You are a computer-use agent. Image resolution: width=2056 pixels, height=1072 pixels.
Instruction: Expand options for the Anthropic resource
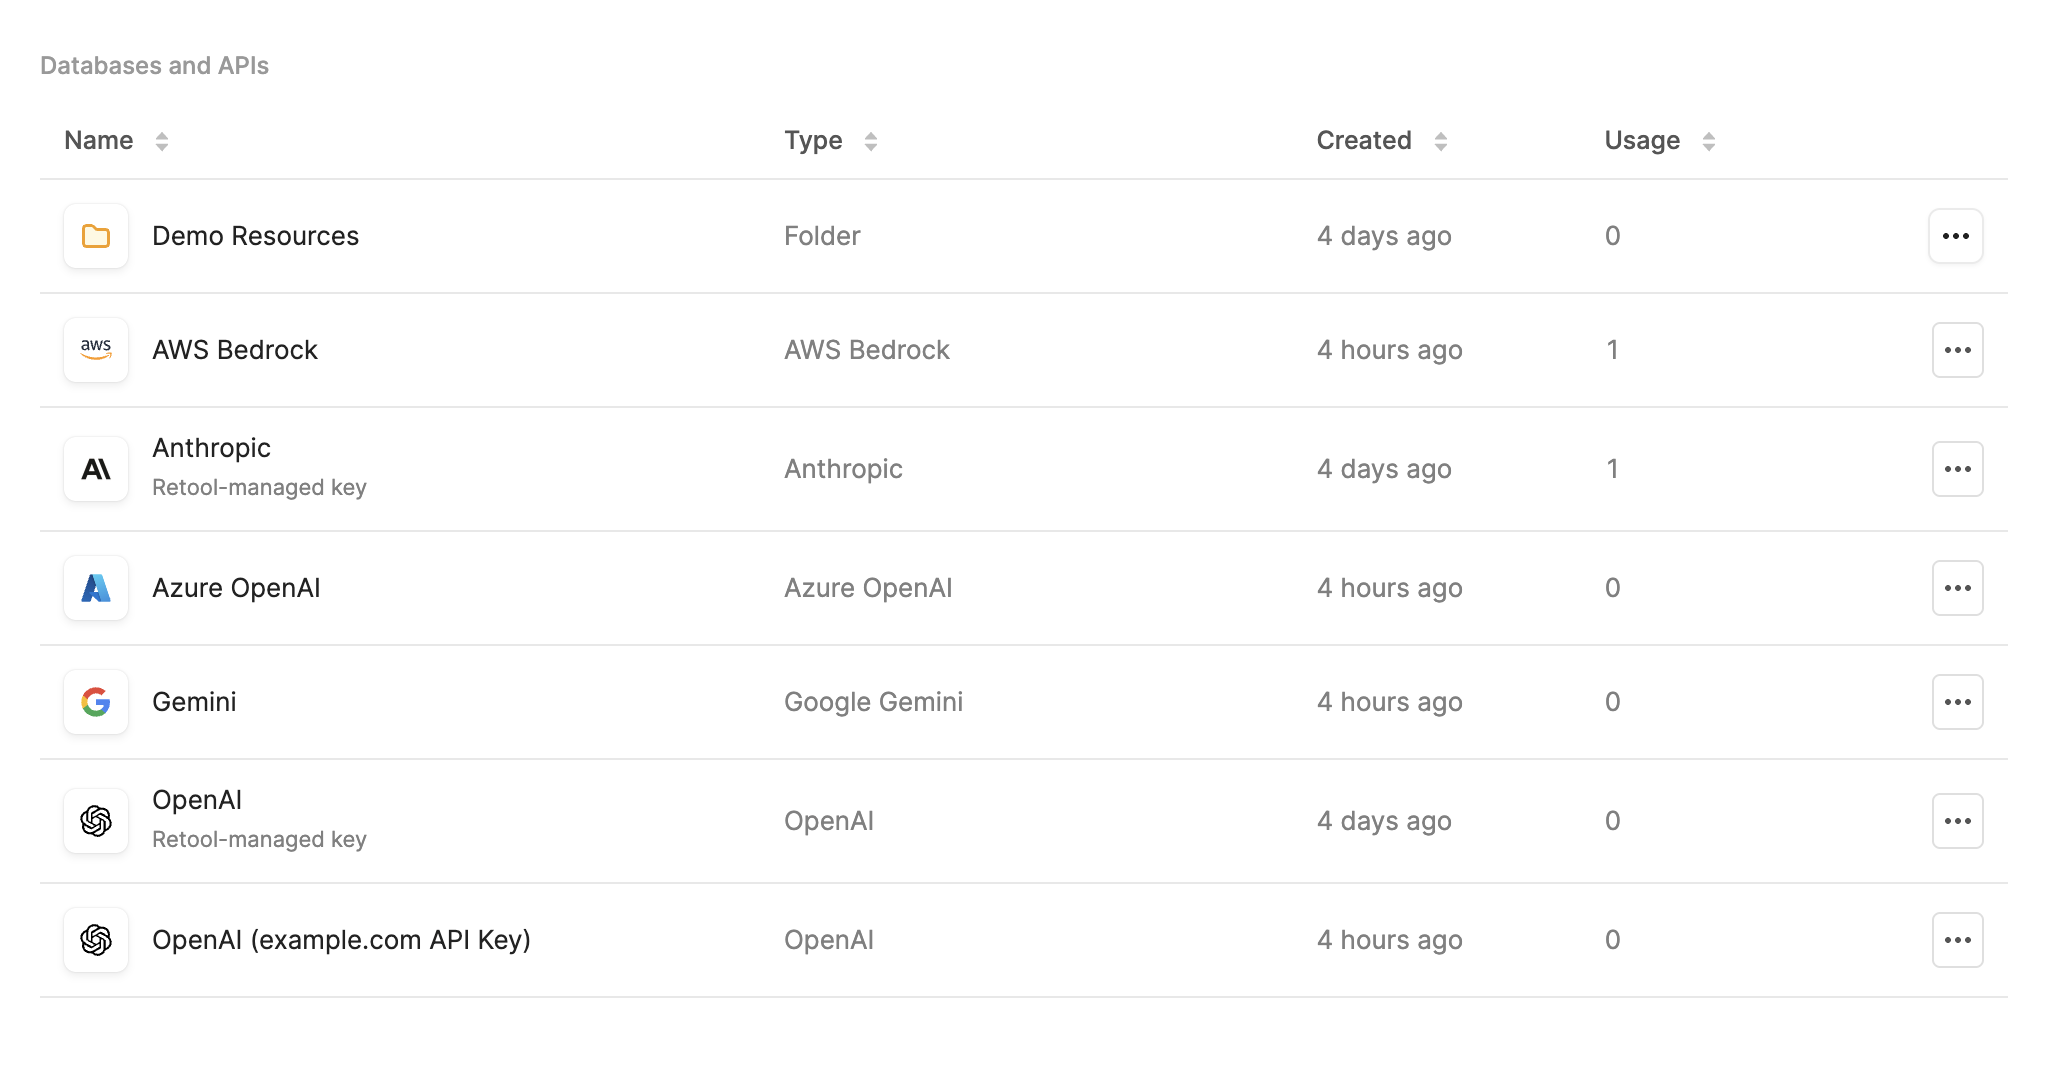(1955, 468)
